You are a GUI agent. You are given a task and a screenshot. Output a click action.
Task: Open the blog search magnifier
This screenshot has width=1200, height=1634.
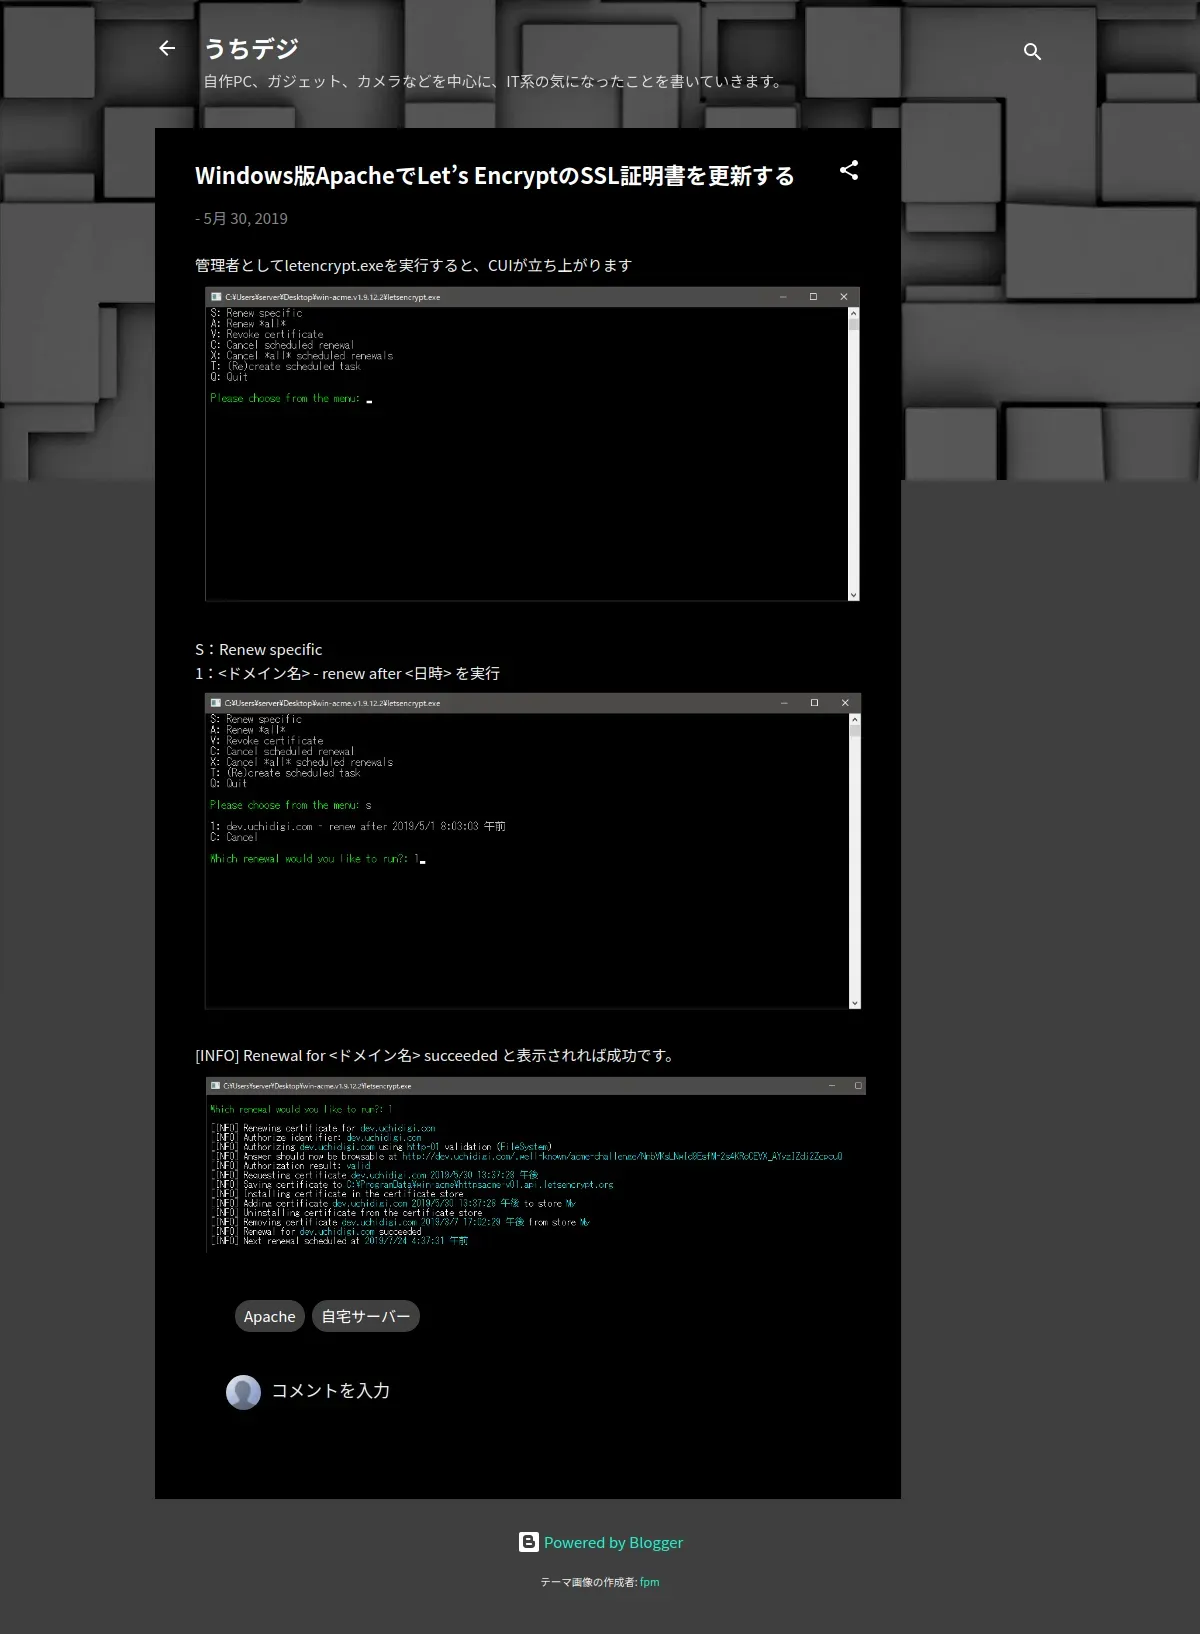point(1032,51)
